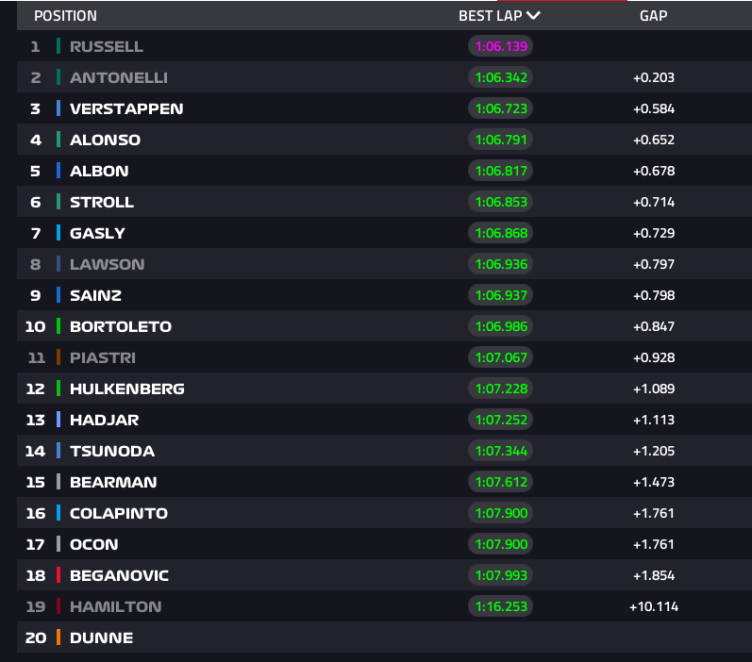
Task: Select the COLAPINTO driver name
Action: pos(119,513)
